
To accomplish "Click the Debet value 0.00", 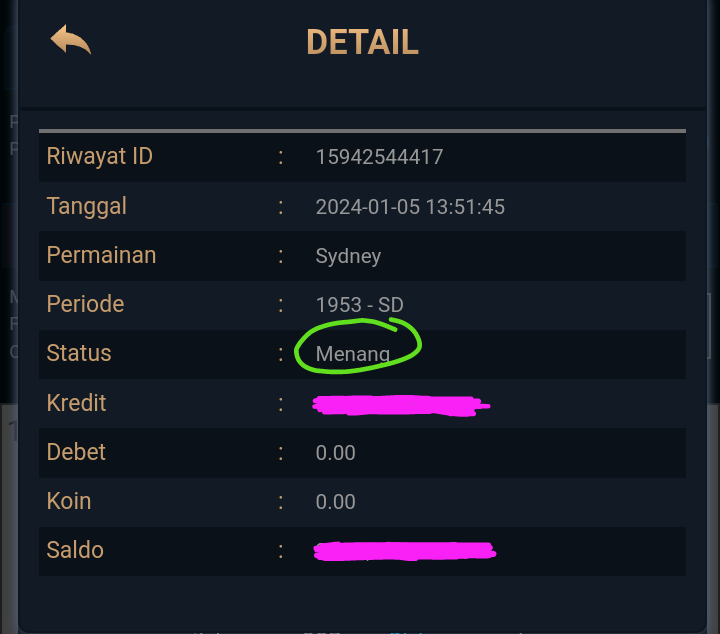I will pos(336,454).
